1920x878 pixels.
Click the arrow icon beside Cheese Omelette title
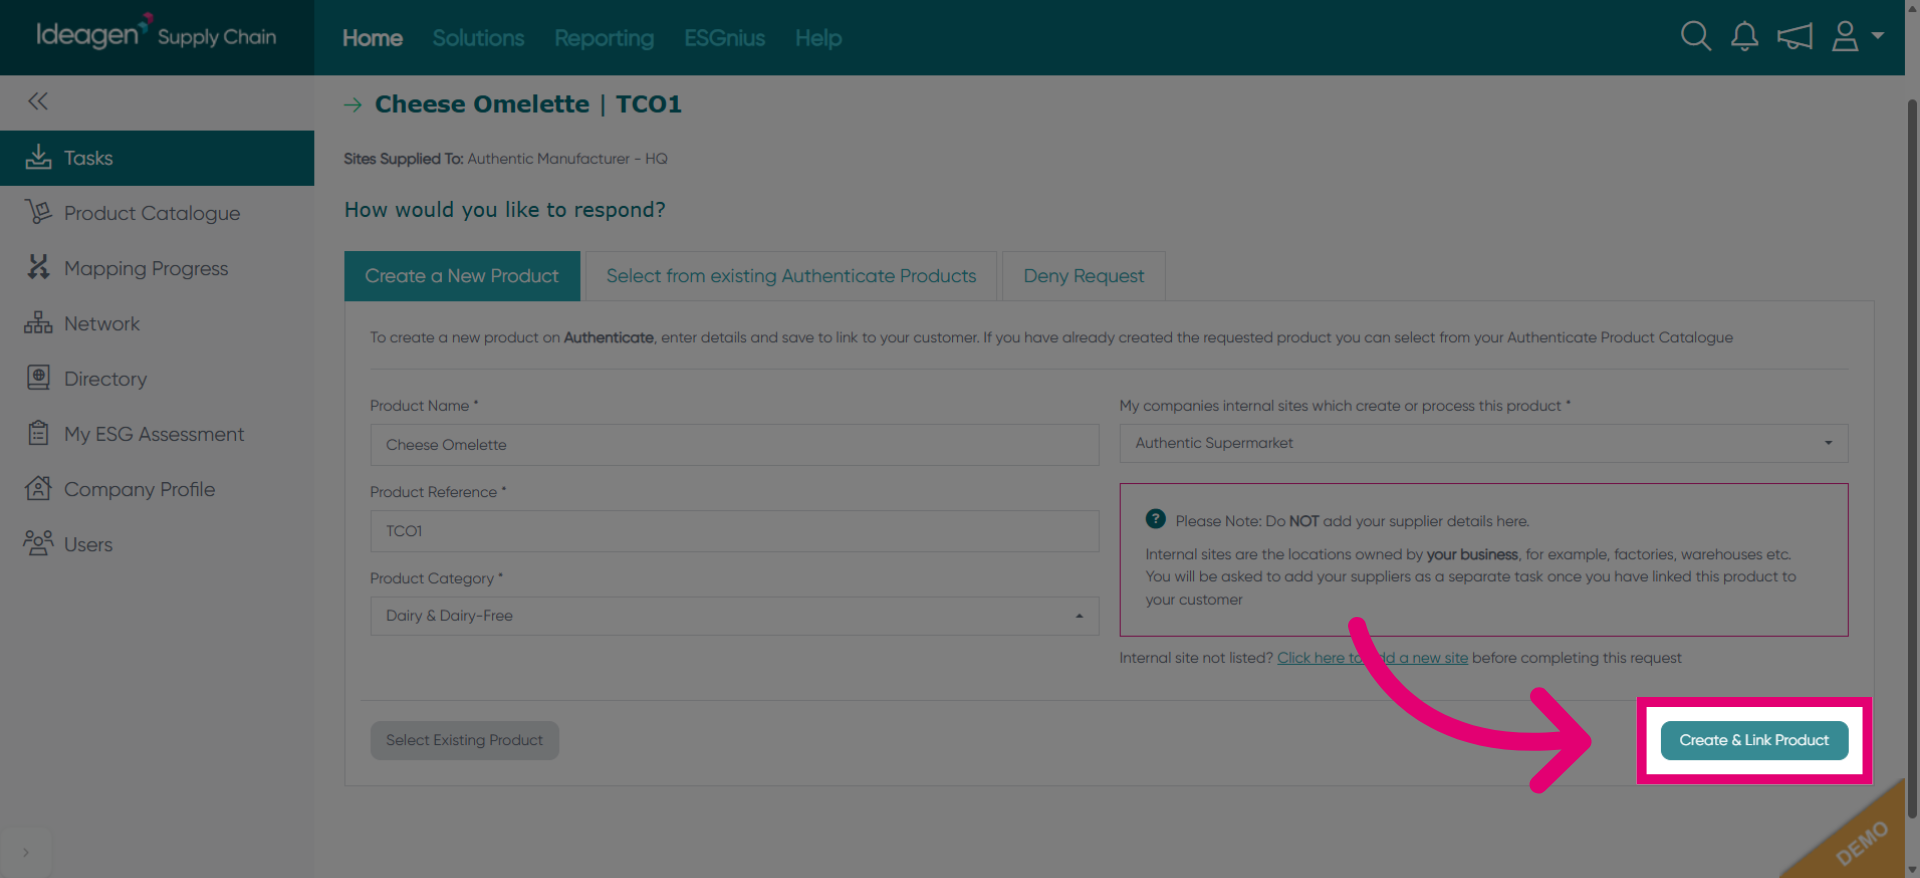click(353, 104)
